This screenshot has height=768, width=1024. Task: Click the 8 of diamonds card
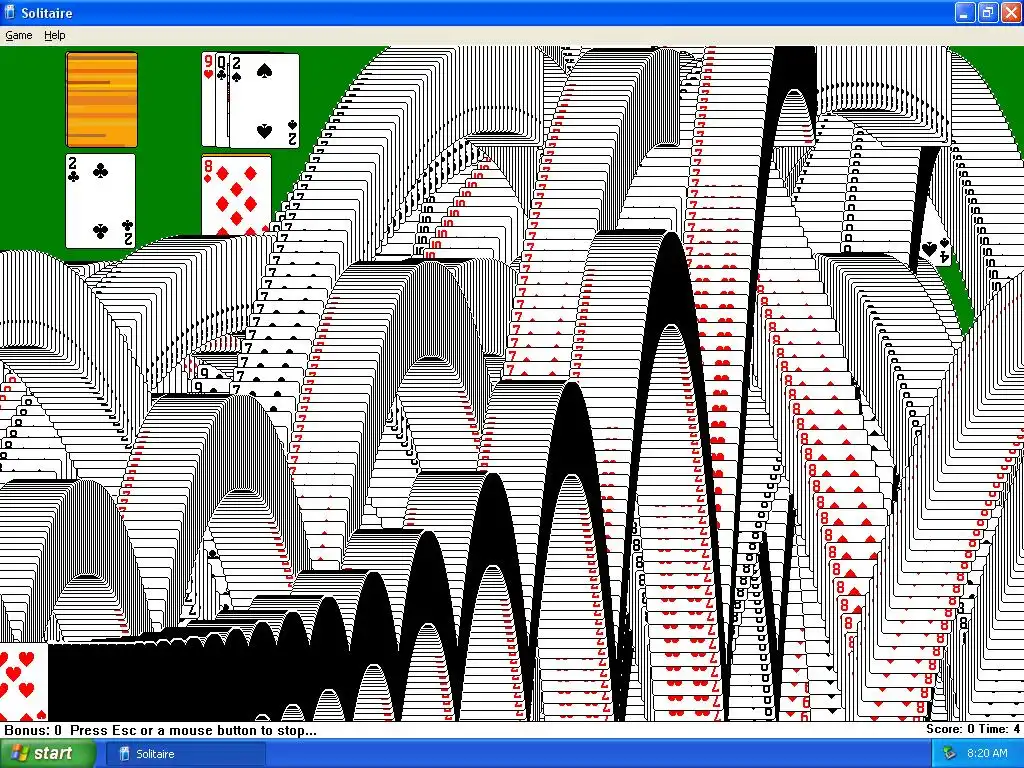tap(236, 196)
